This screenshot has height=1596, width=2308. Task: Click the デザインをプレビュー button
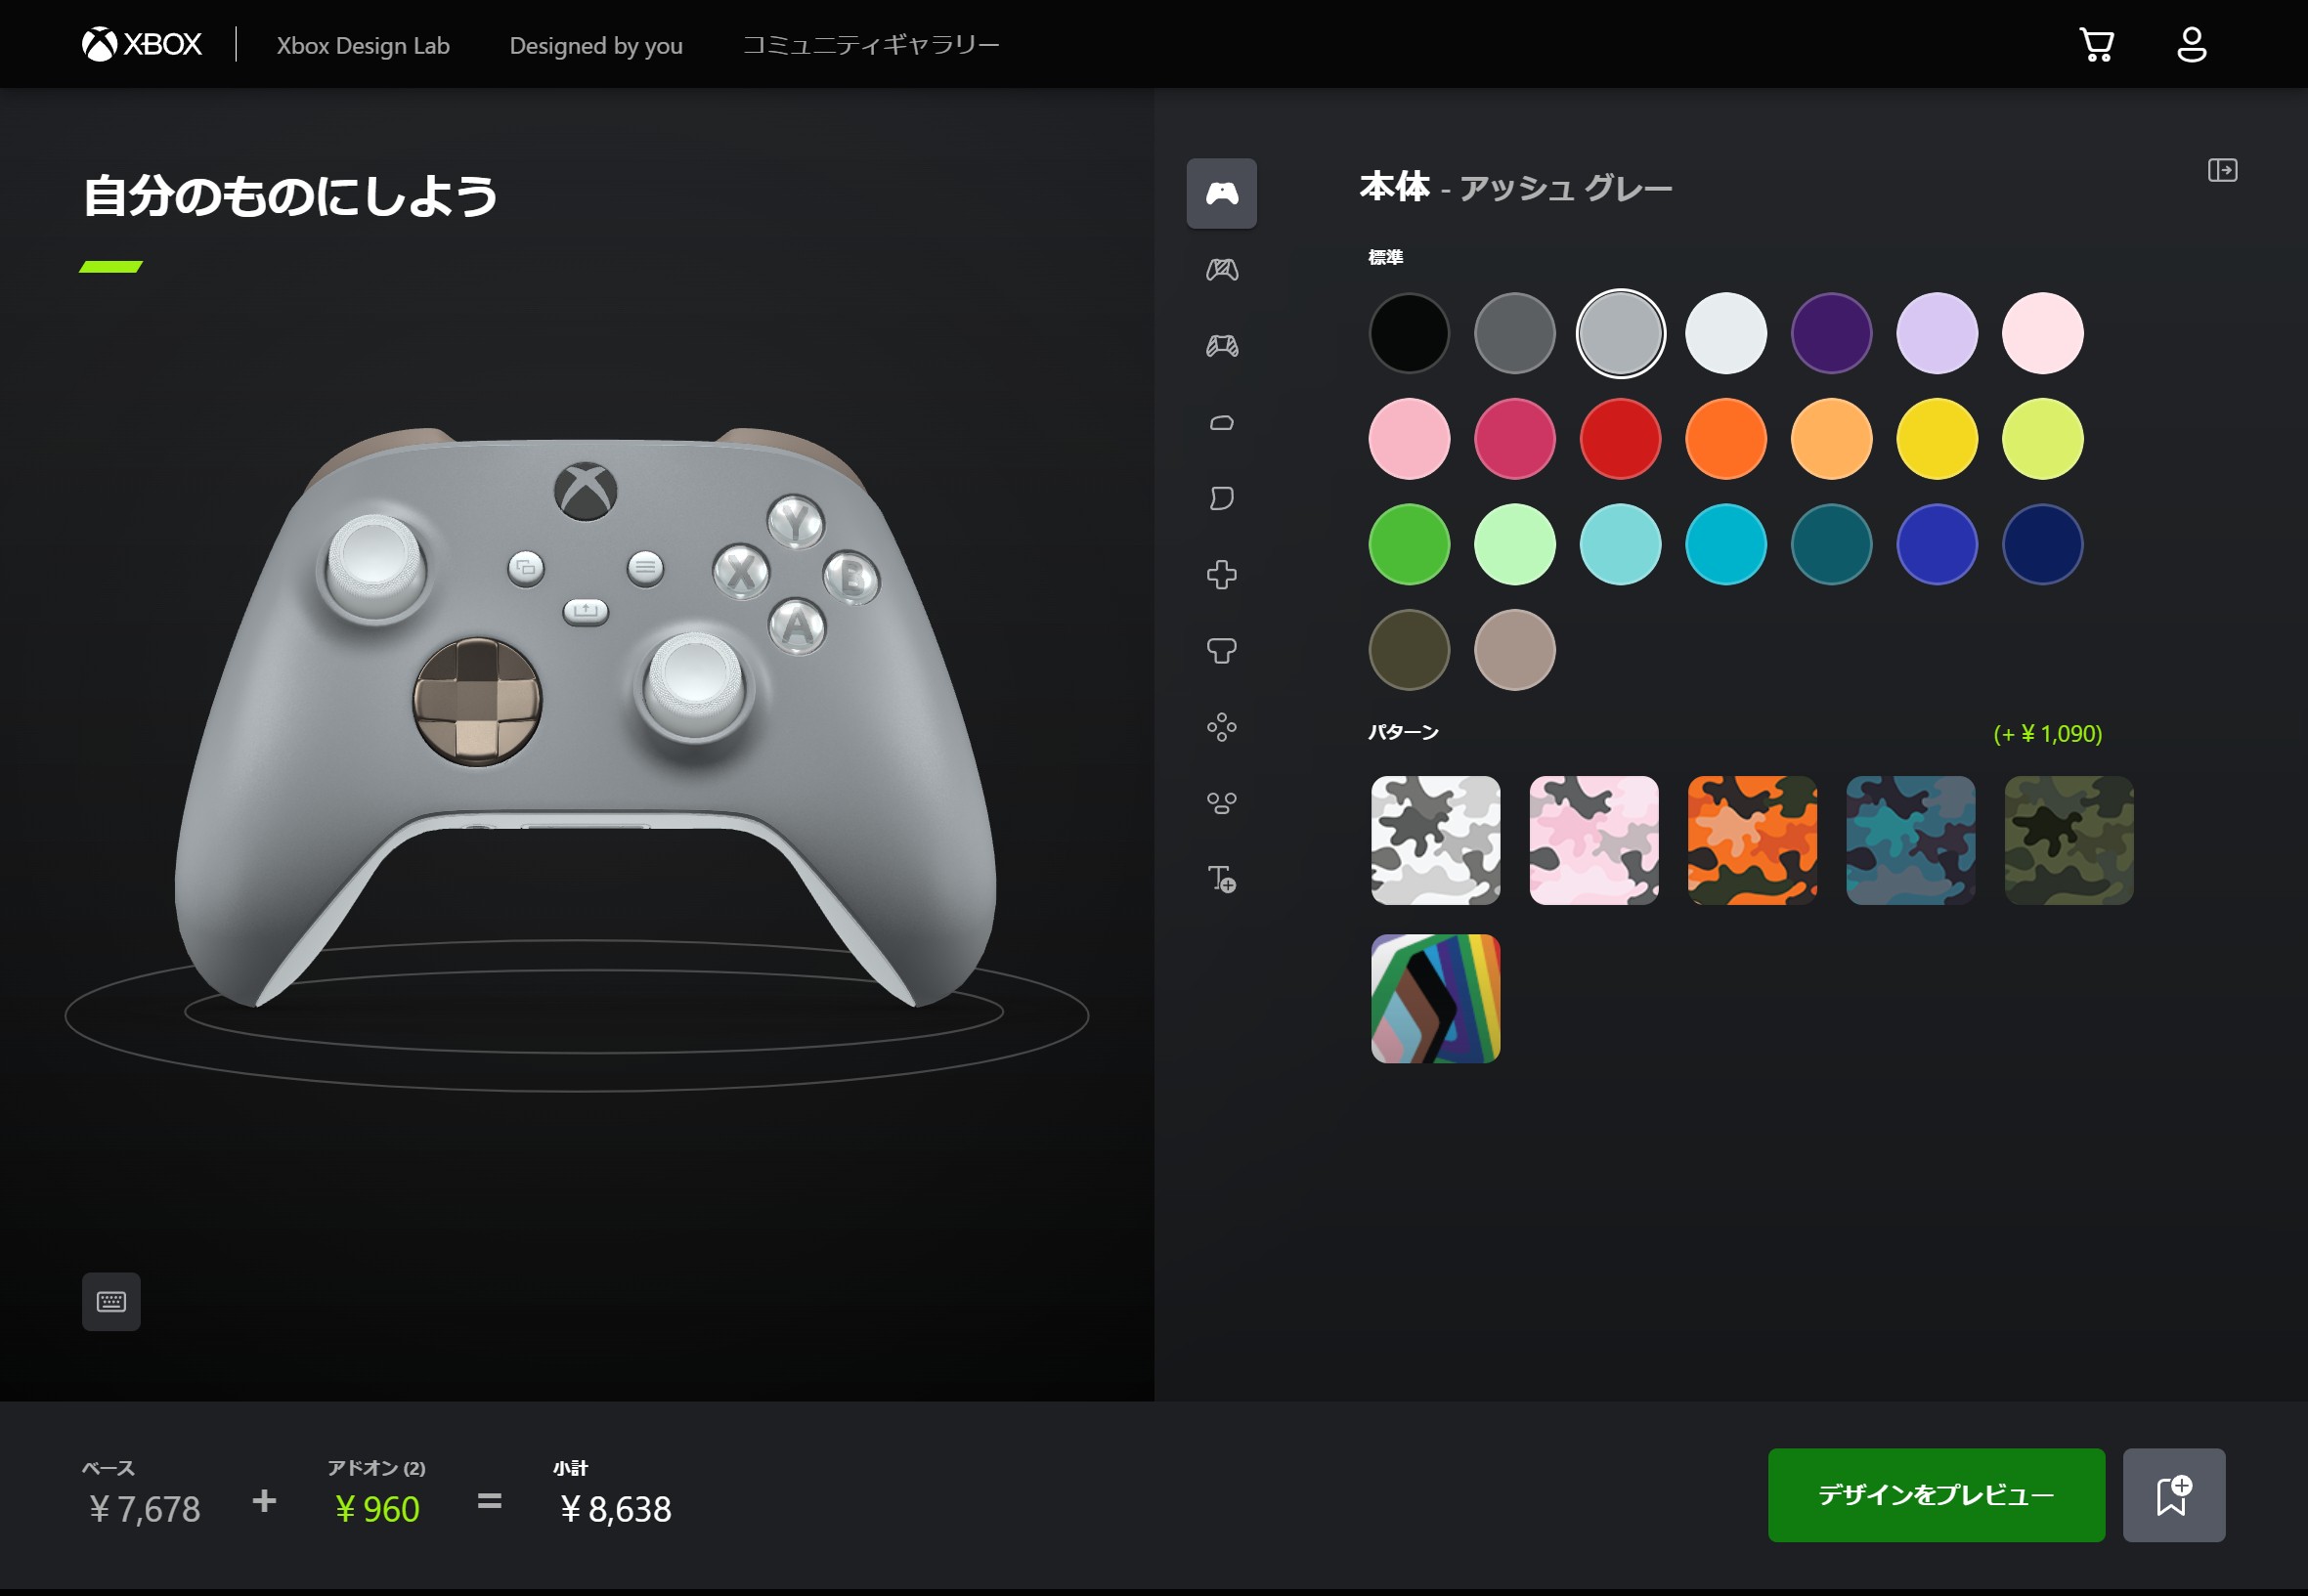pos(1936,1495)
